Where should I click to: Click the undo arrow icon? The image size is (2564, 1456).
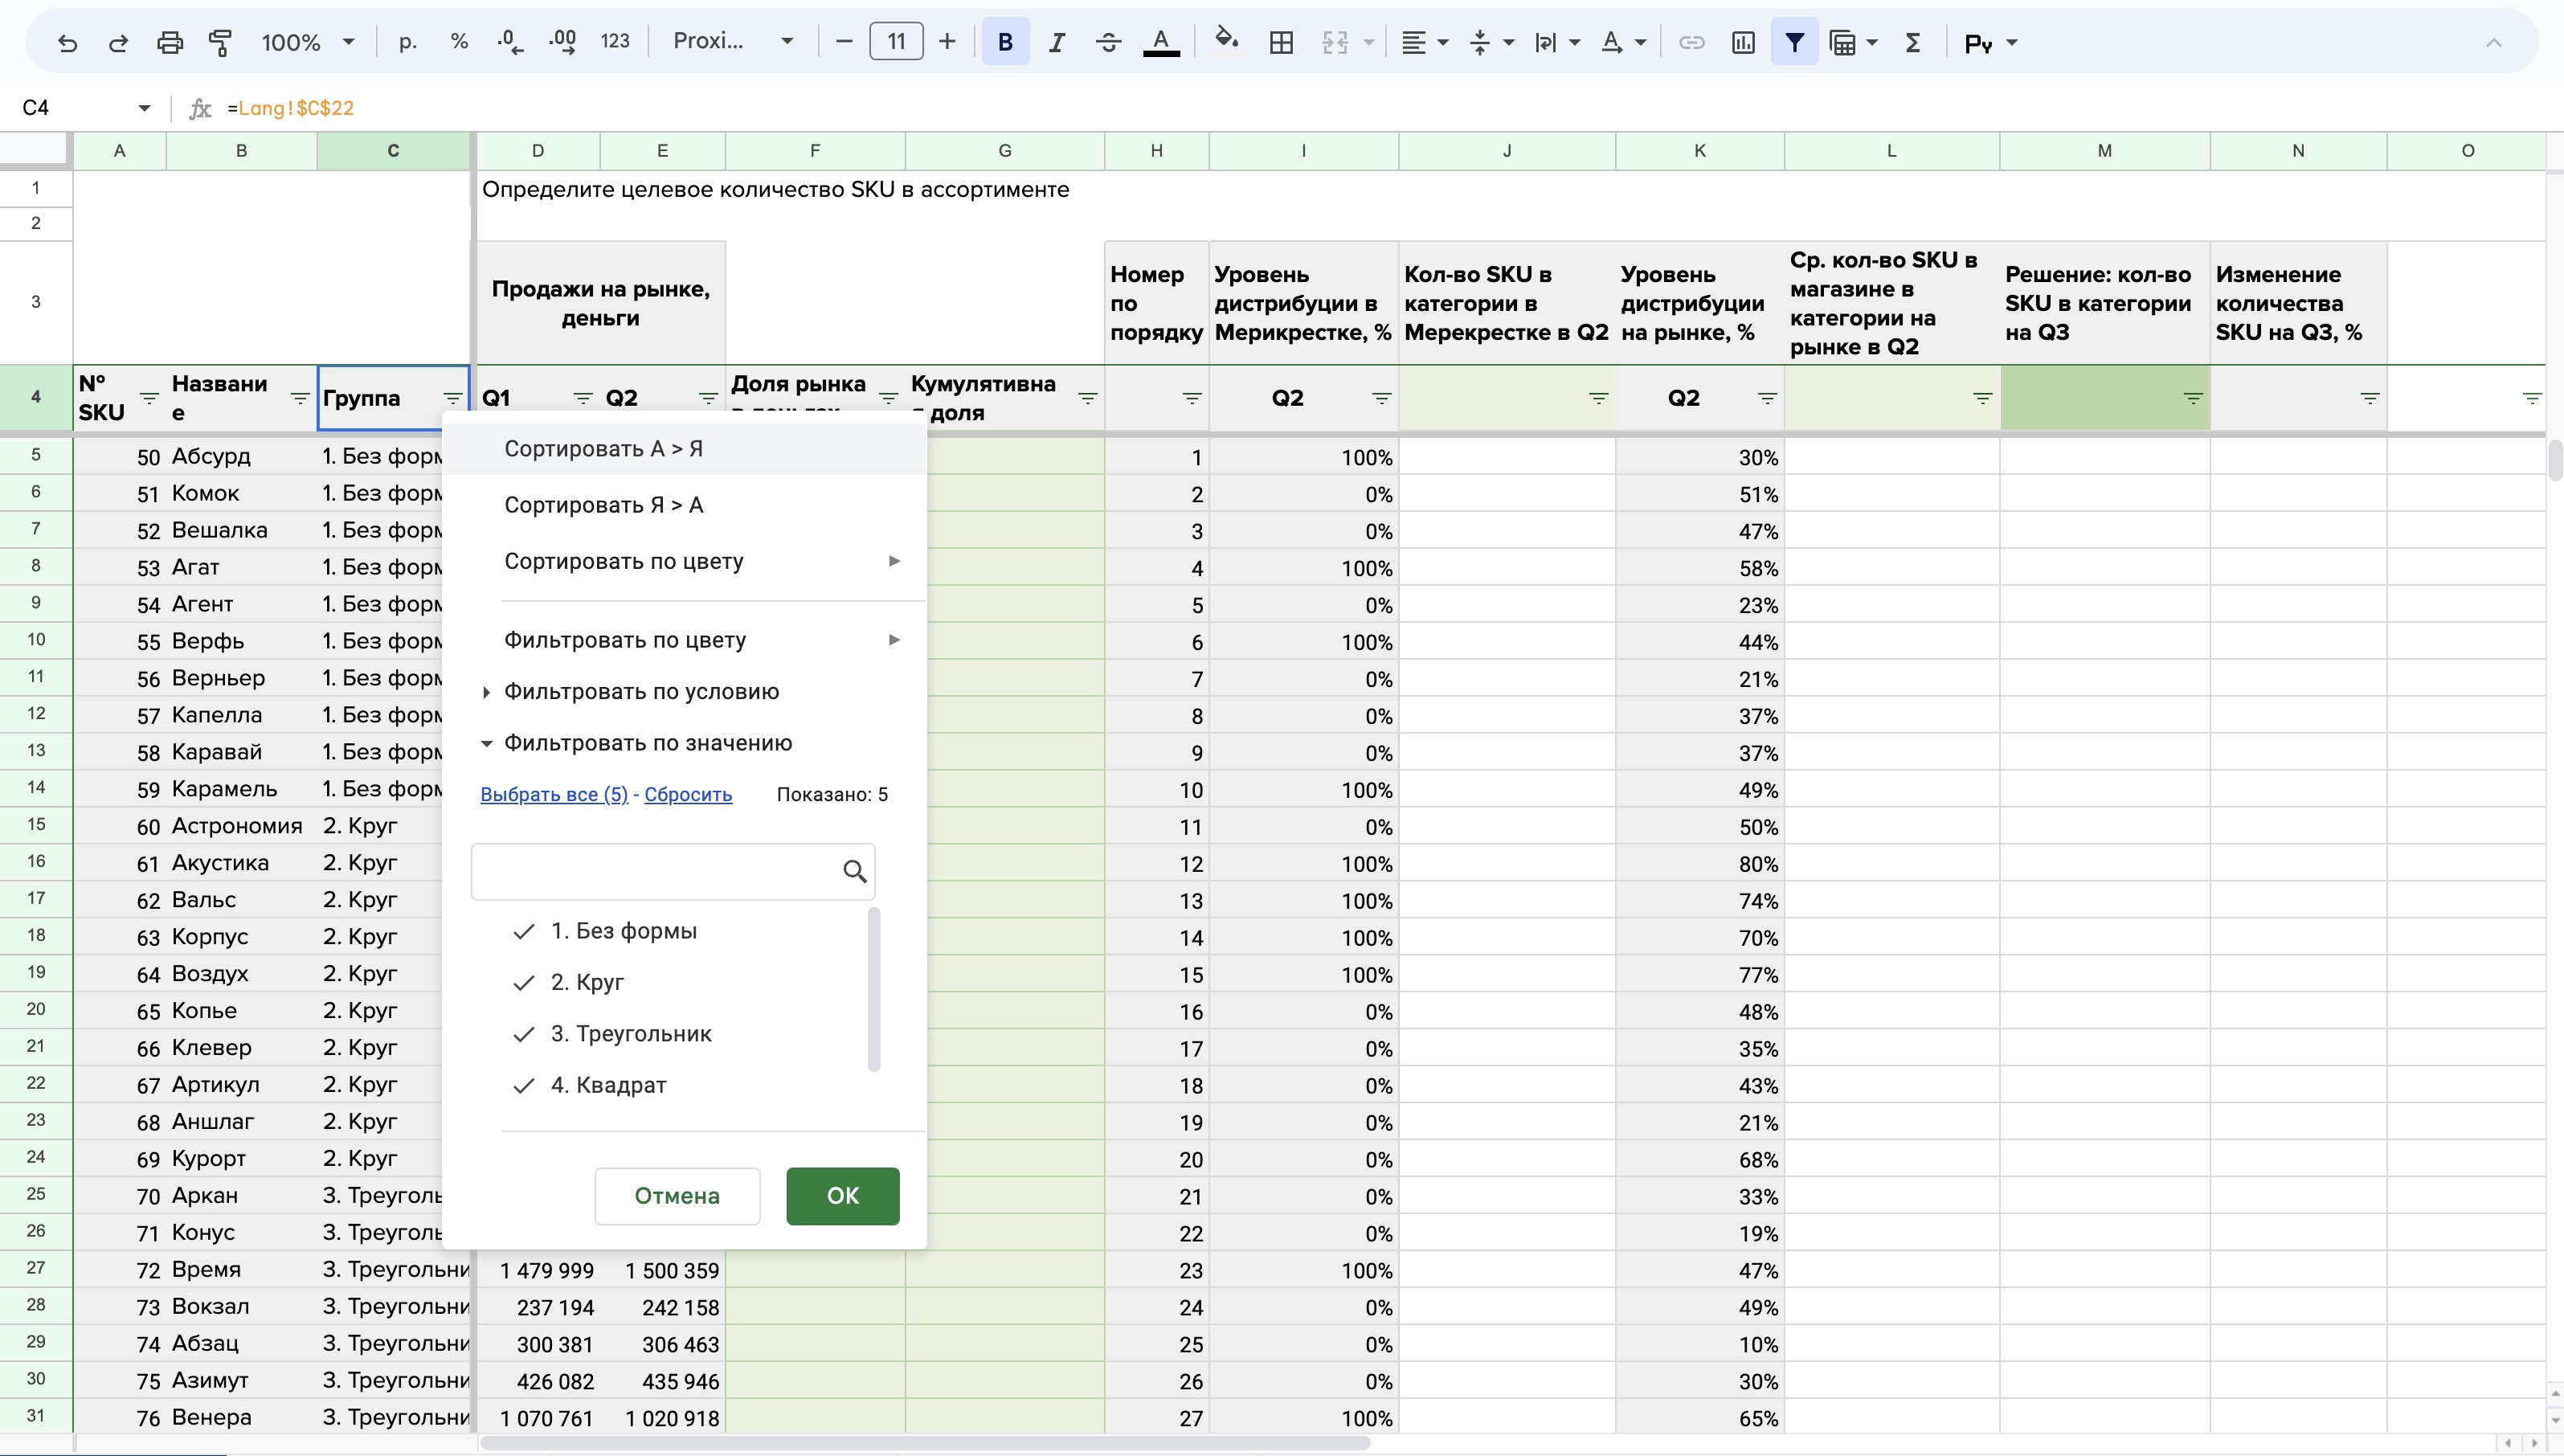coord(67,43)
